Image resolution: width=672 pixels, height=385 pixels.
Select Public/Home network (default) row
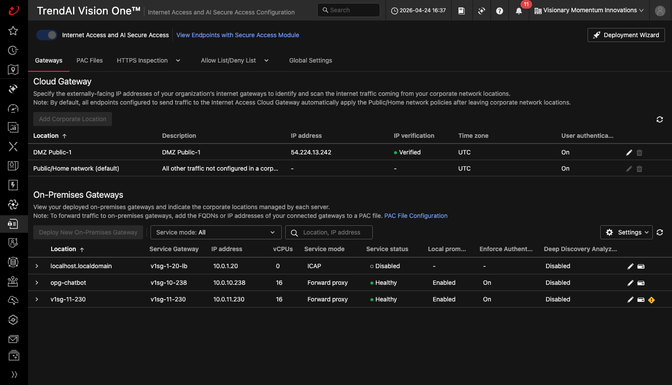(x=350, y=168)
